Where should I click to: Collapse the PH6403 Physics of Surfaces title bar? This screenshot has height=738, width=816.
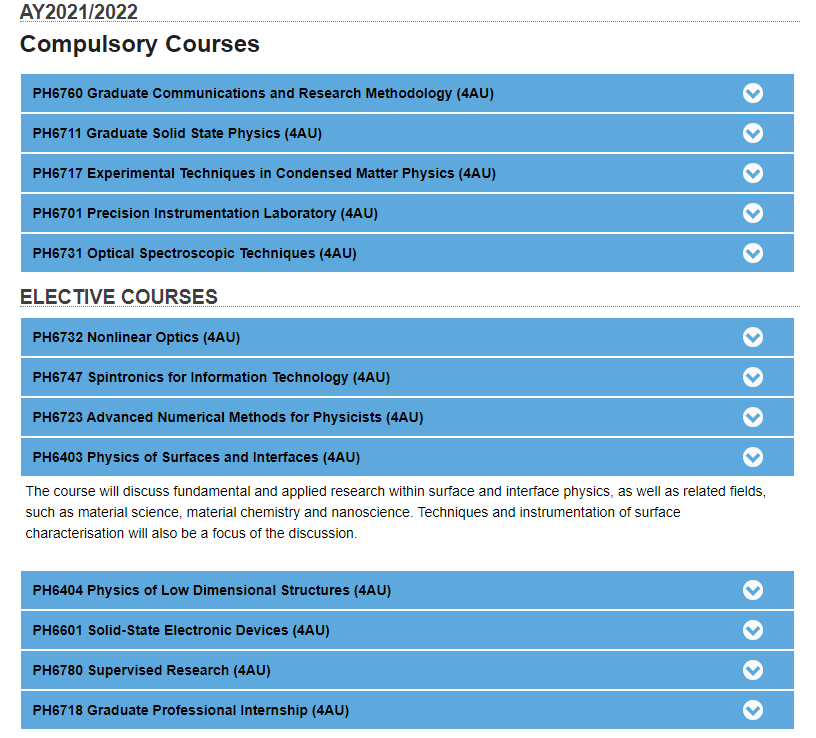coord(407,457)
